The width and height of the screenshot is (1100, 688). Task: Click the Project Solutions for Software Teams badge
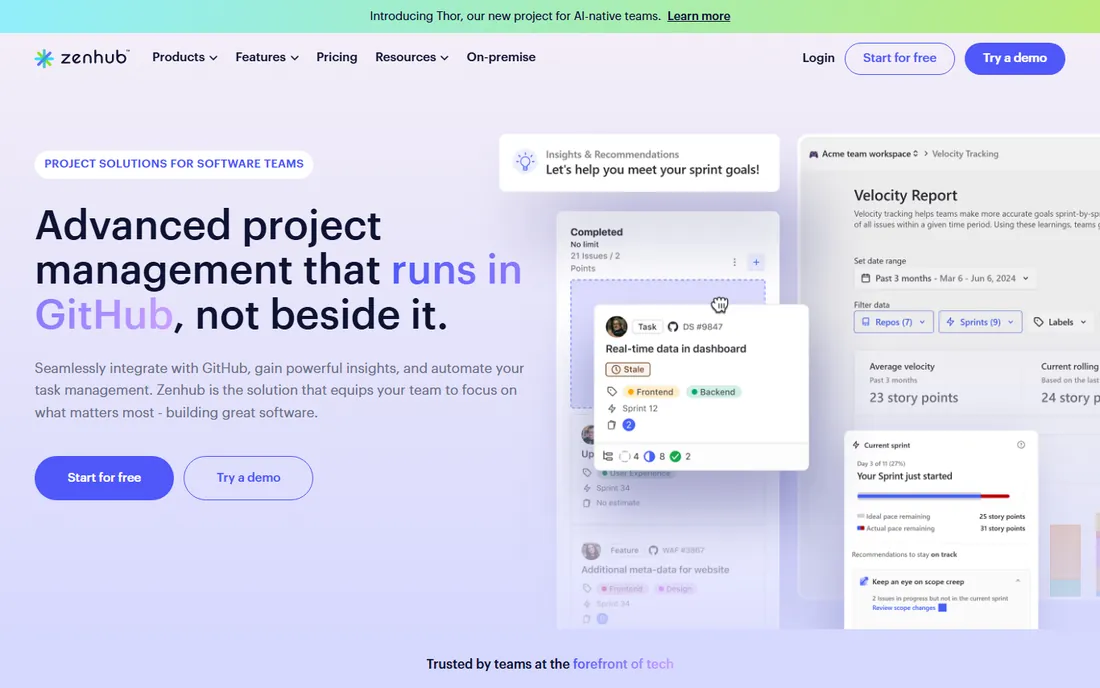click(x=174, y=164)
